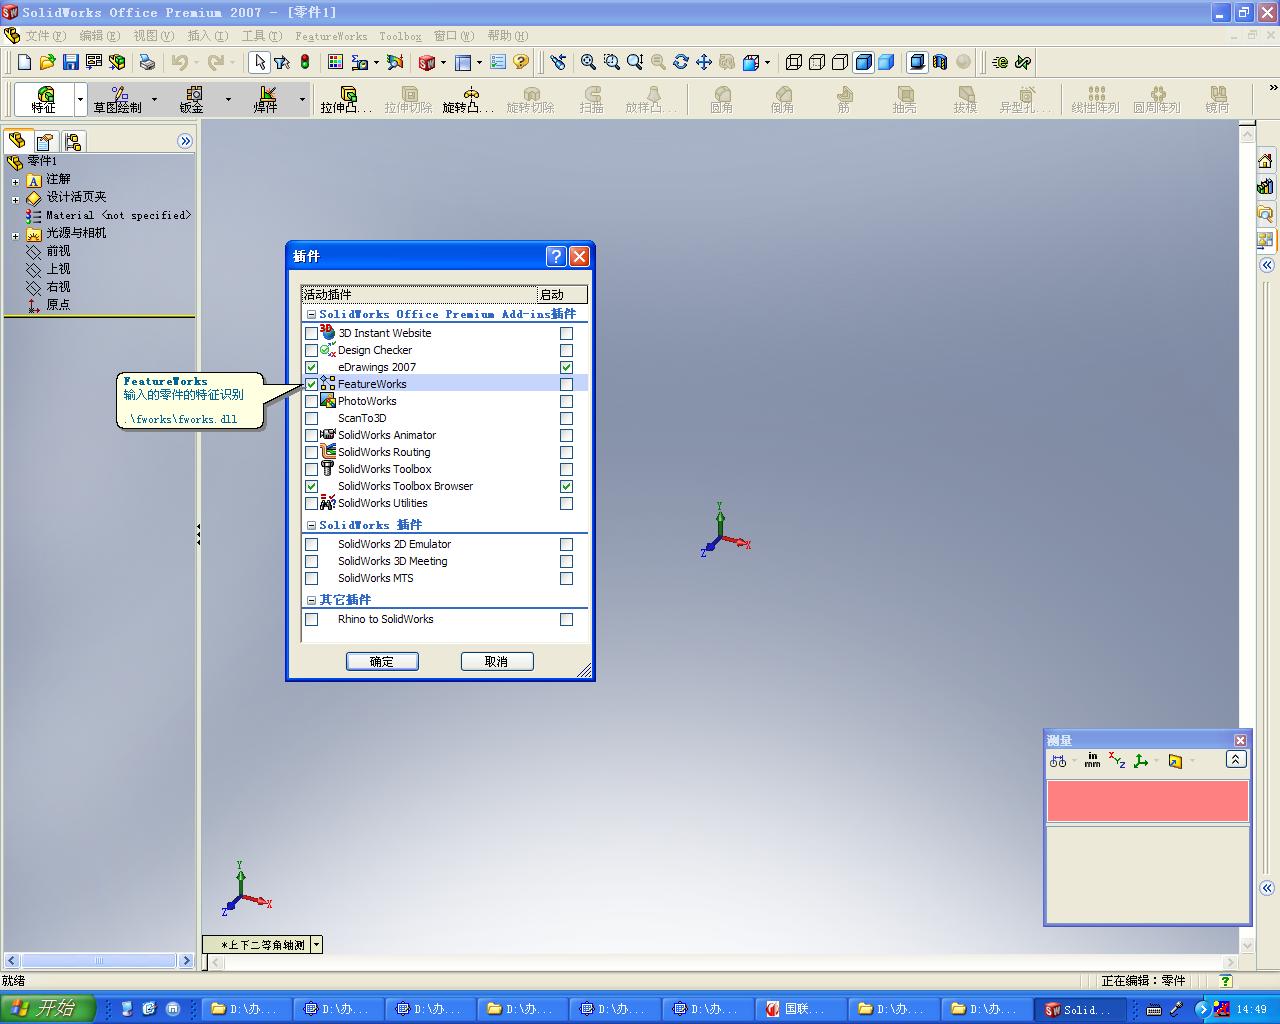Image resolution: width=1280 pixels, height=1024 pixels.
Task: Open the PropertyManager tab icon
Action: tap(45, 141)
